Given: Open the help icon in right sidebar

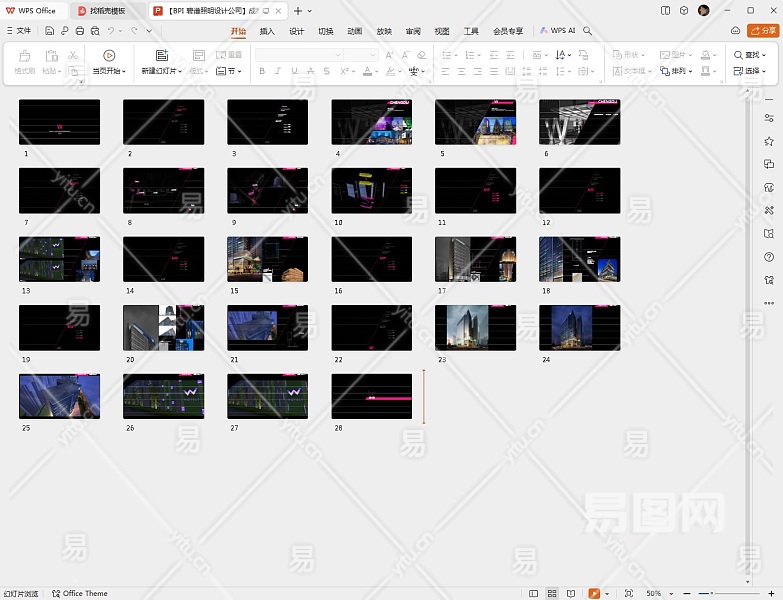Looking at the screenshot, I should (x=768, y=257).
